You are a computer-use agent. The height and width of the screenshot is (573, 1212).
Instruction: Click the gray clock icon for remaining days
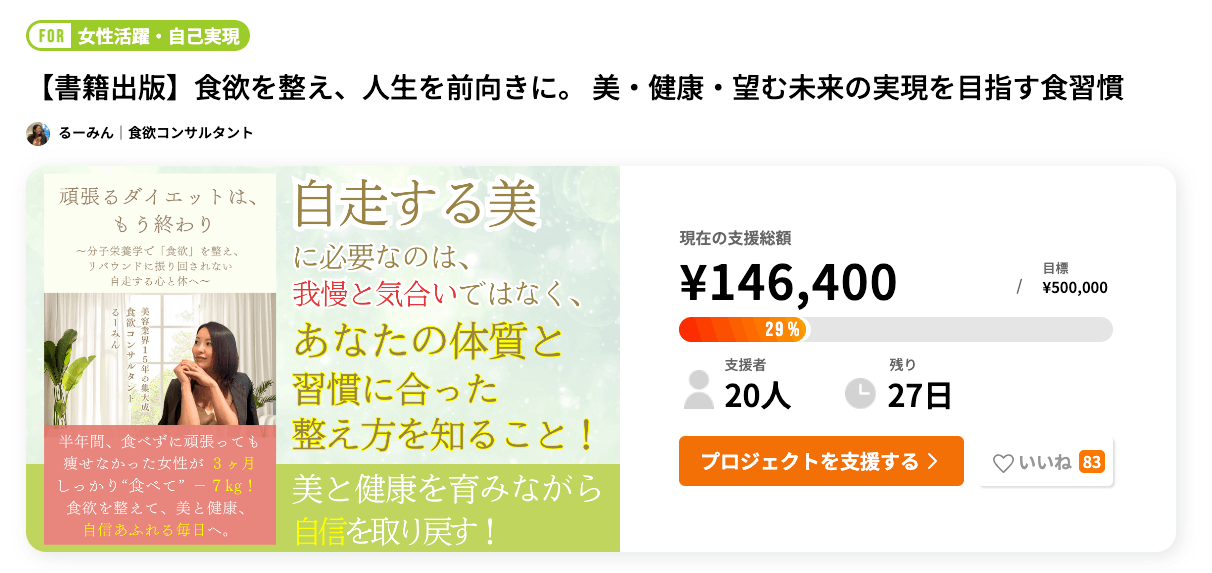(860, 393)
